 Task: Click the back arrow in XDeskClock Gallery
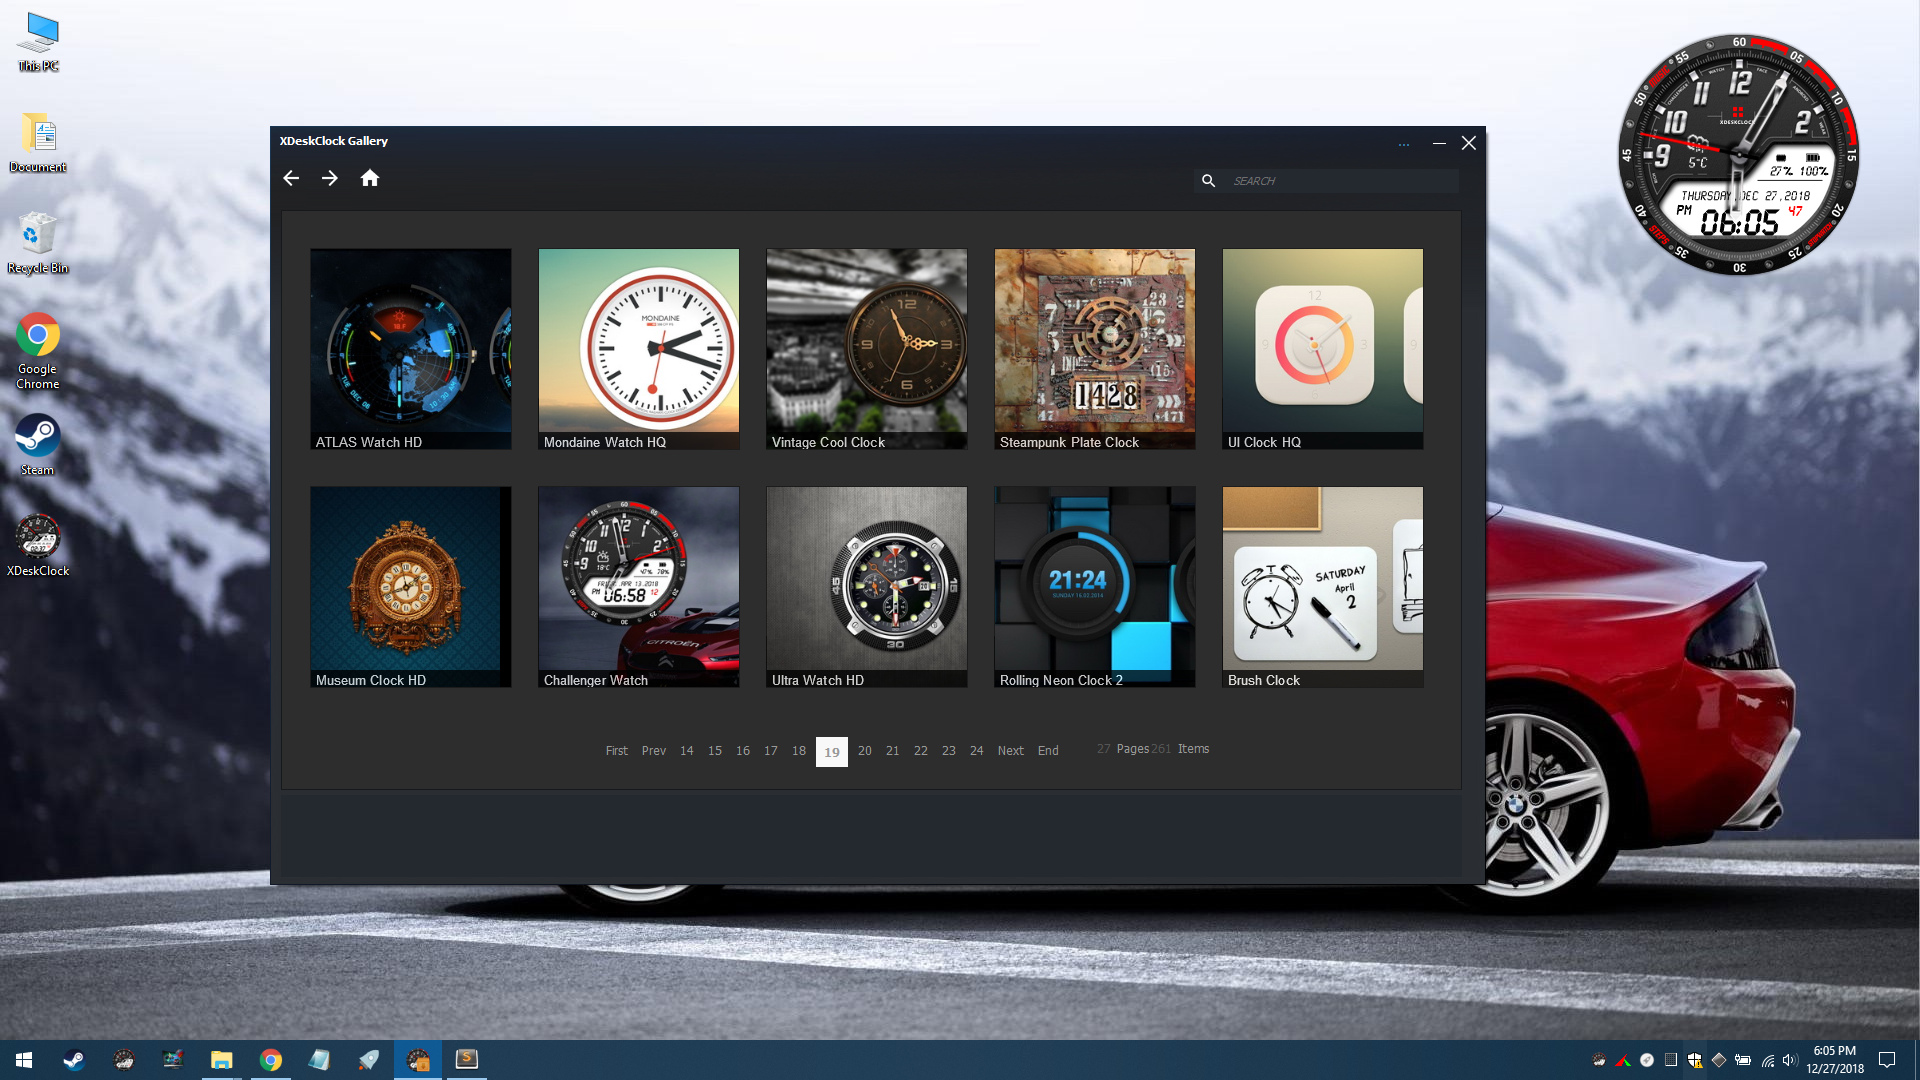(x=291, y=178)
